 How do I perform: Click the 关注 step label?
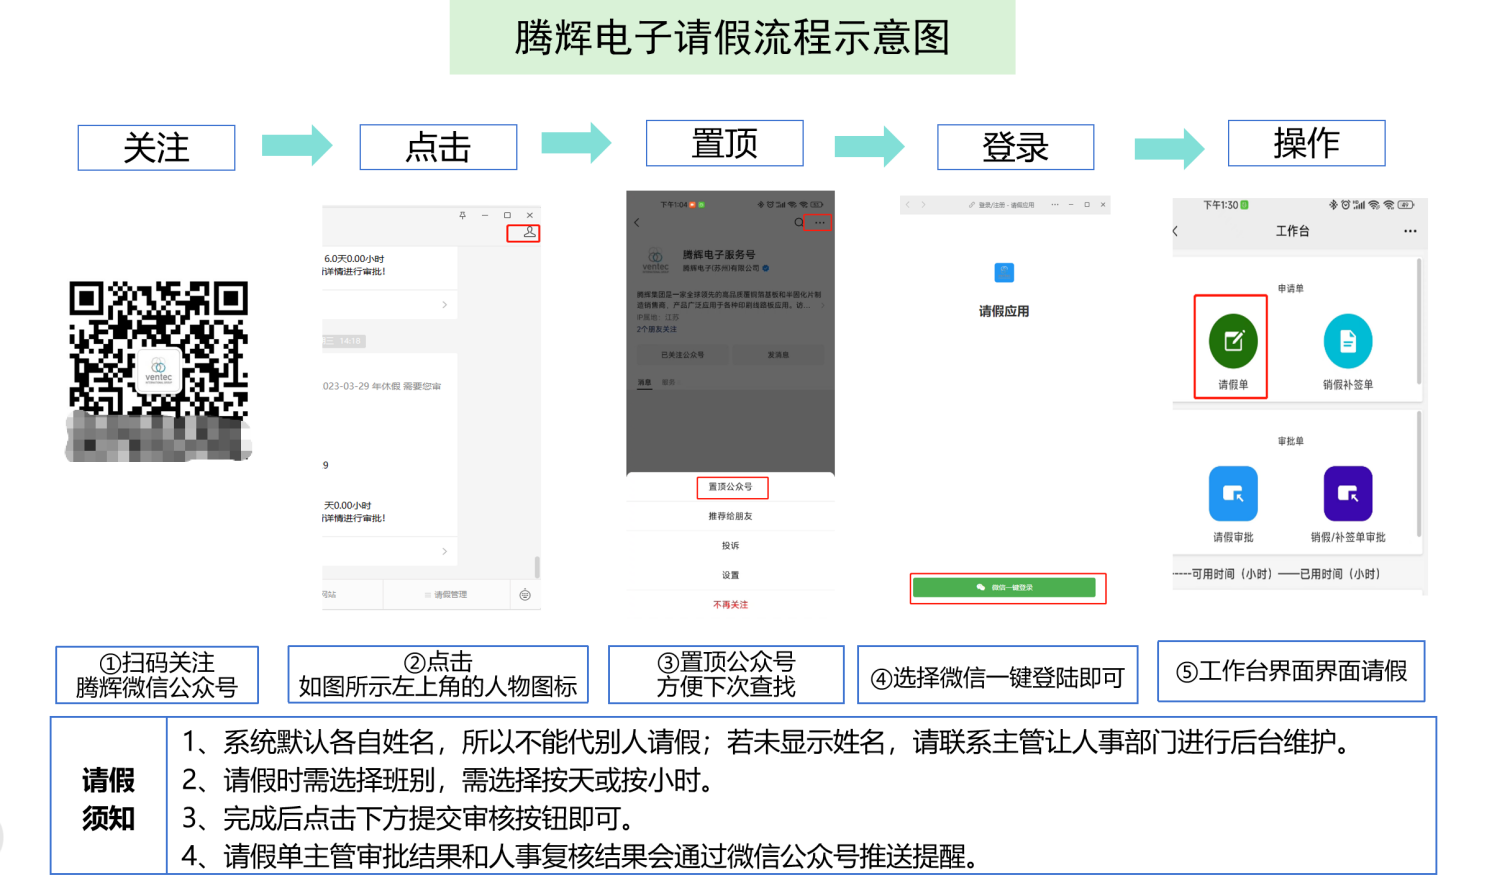[156, 148]
